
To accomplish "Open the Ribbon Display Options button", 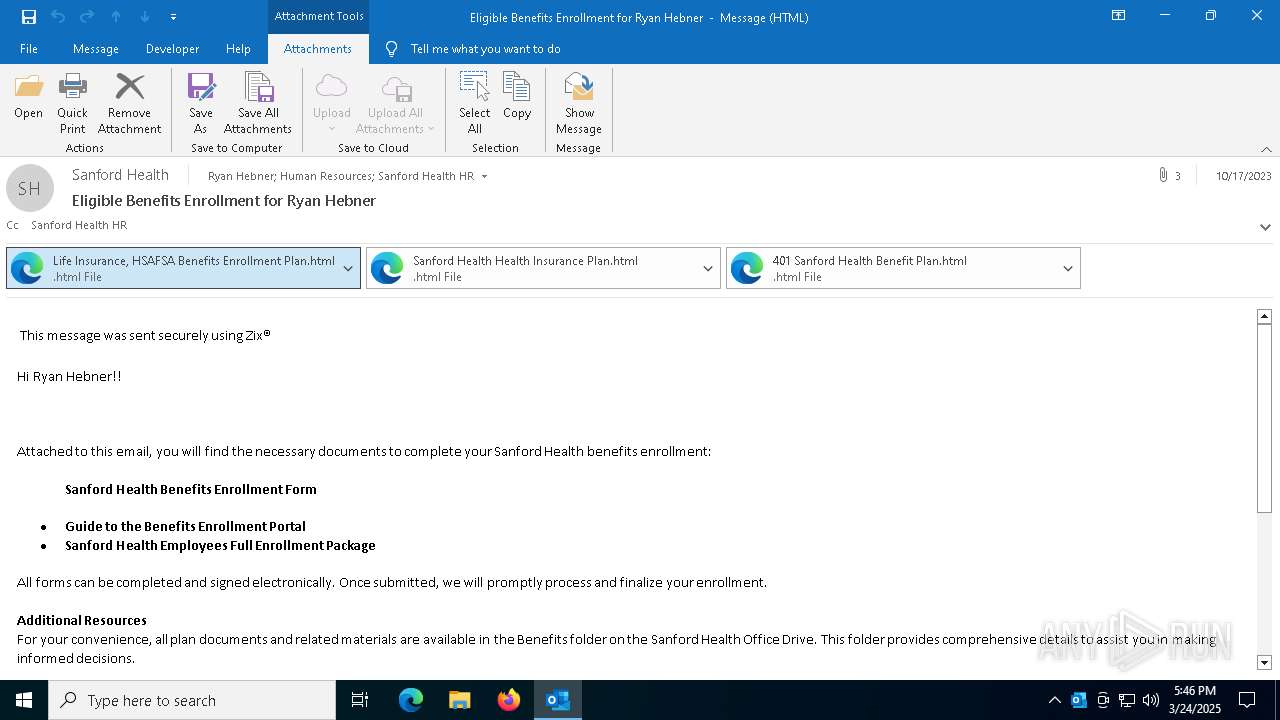I will click(1119, 15).
